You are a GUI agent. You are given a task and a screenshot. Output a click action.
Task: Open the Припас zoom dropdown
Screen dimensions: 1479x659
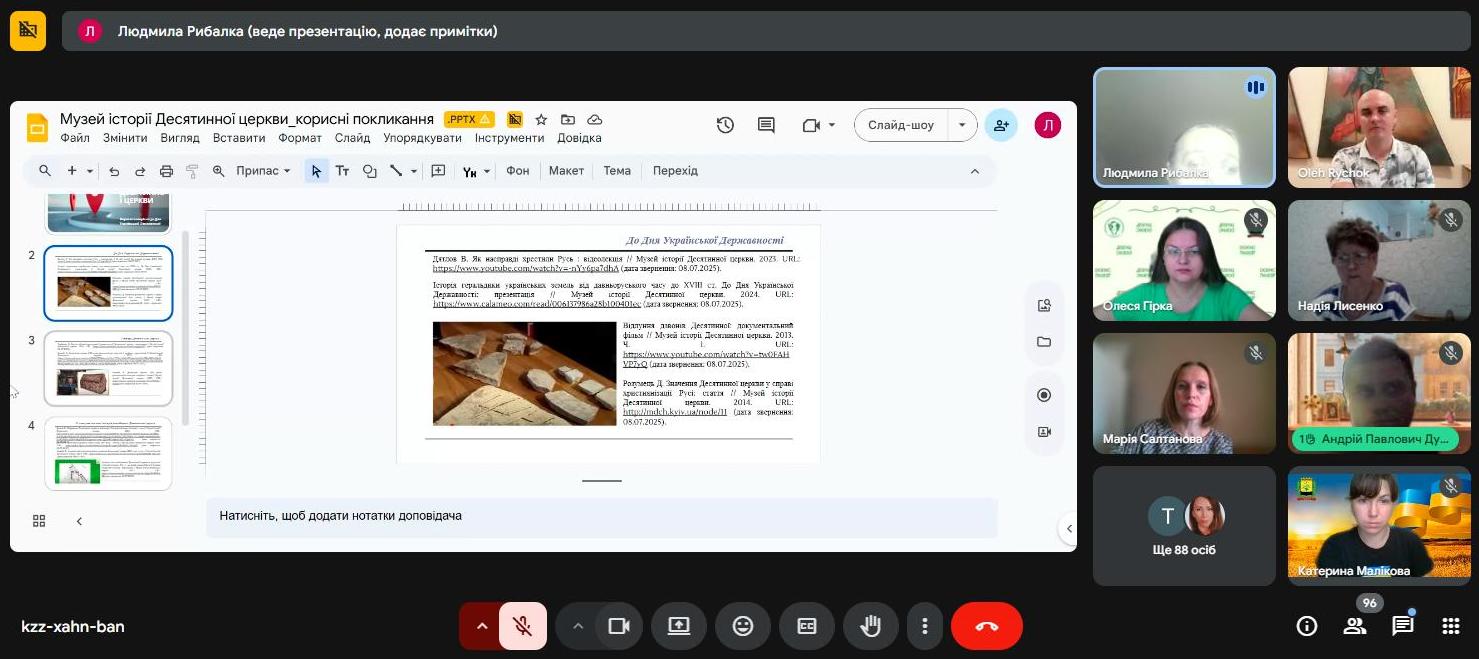coord(263,171)
